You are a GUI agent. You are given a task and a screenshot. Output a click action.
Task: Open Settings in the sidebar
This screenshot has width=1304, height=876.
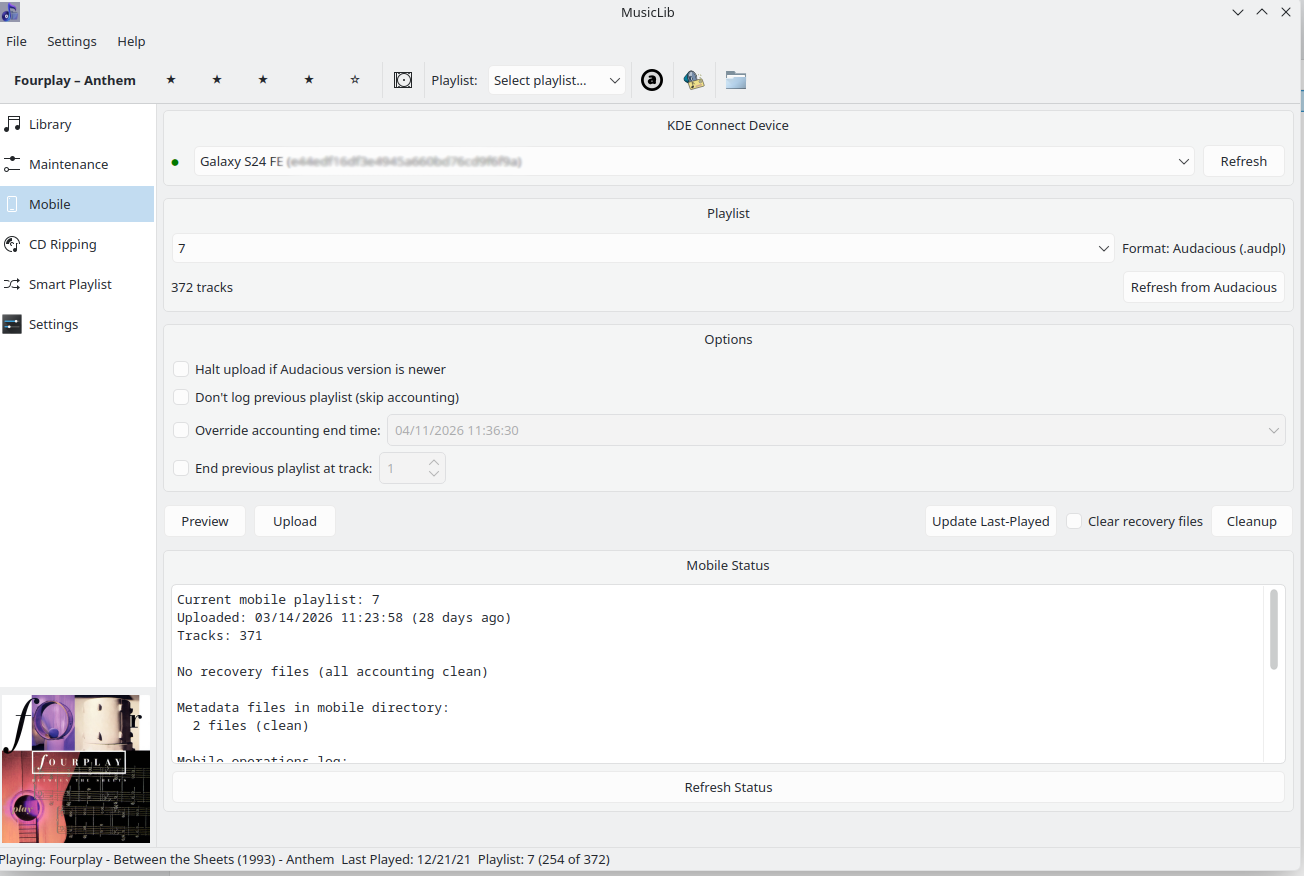coord(77,324)
